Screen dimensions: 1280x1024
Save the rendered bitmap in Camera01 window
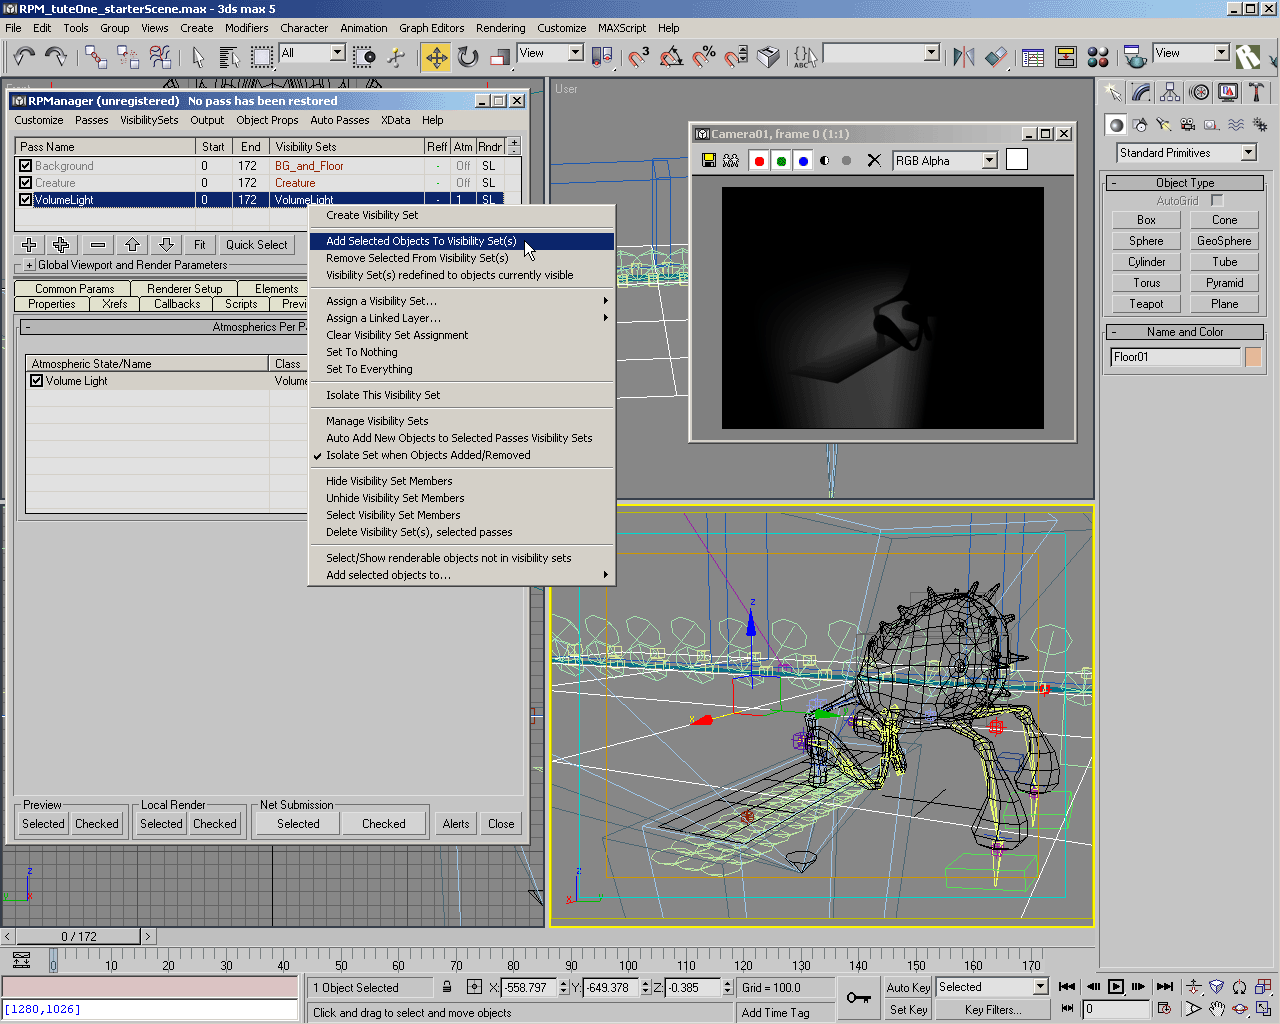click(708, 160)
